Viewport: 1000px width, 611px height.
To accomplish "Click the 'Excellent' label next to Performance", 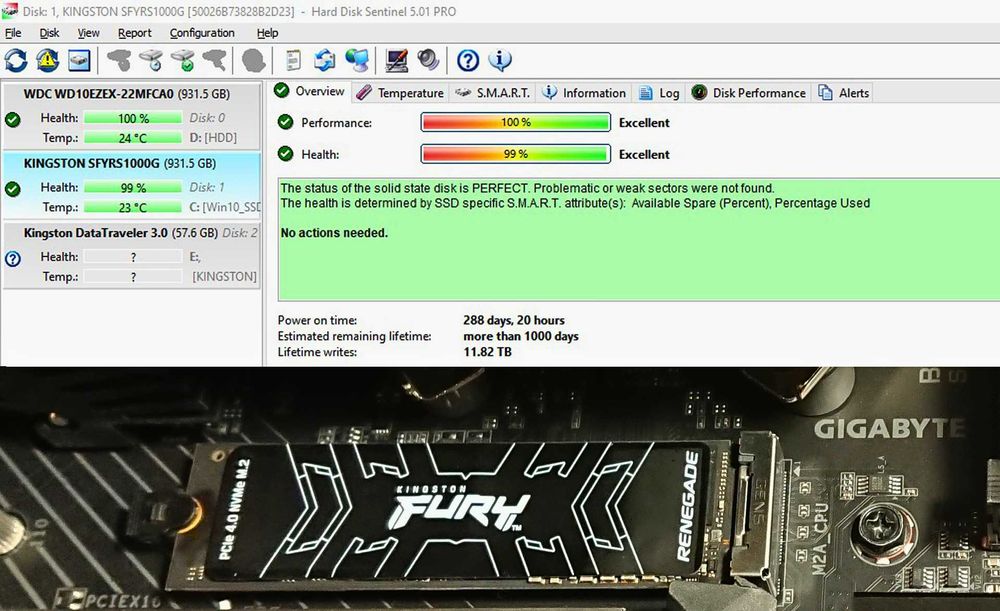I will point(644,123).
